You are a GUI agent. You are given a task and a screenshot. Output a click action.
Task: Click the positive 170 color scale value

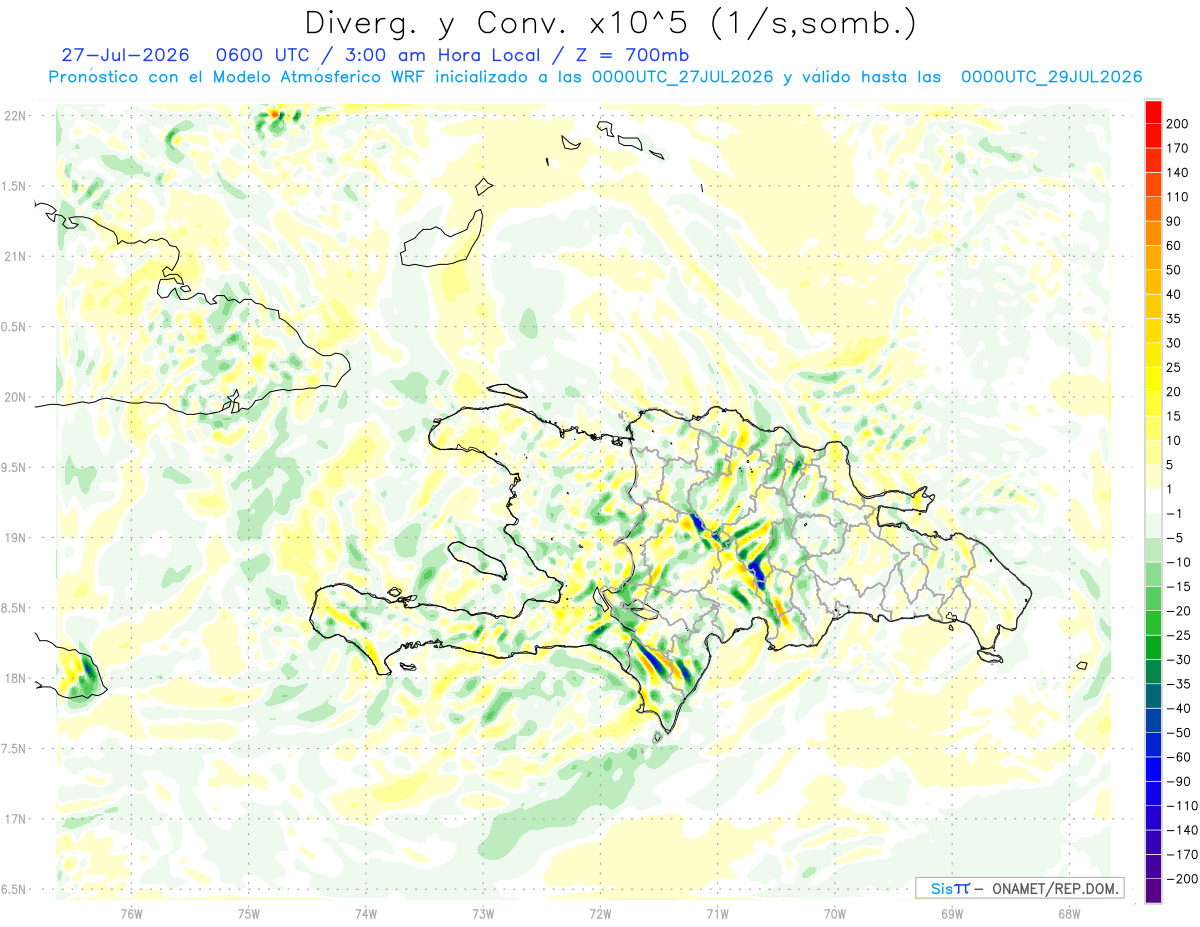pos(1177,148)
